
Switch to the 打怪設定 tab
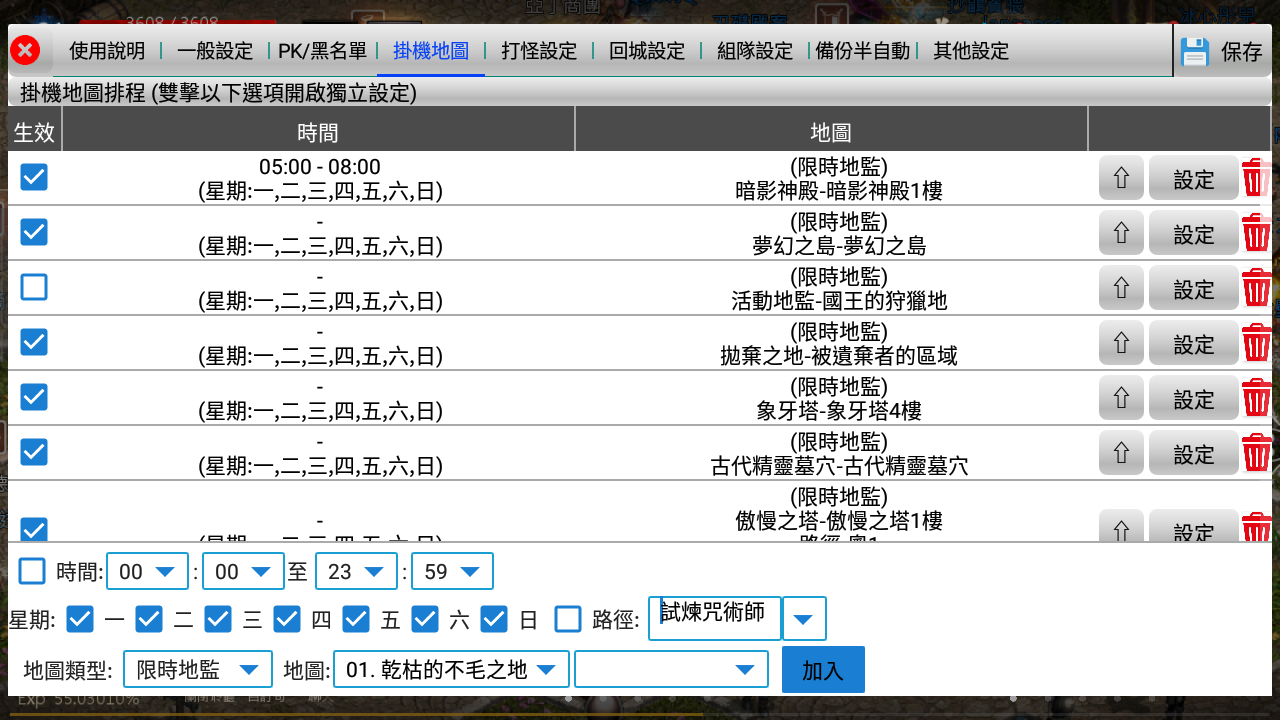tap(541, 51)
